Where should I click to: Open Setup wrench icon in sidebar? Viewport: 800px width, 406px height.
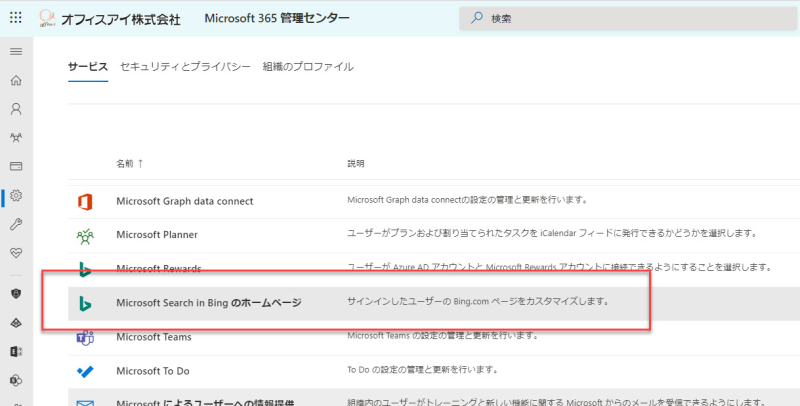16,224
